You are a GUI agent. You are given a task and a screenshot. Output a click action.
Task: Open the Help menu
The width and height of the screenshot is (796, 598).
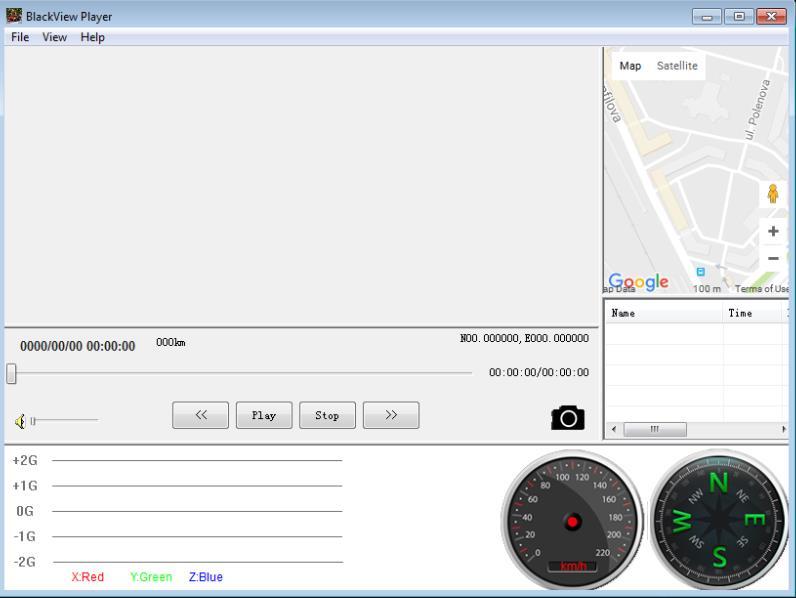click(x=92, y=37)
